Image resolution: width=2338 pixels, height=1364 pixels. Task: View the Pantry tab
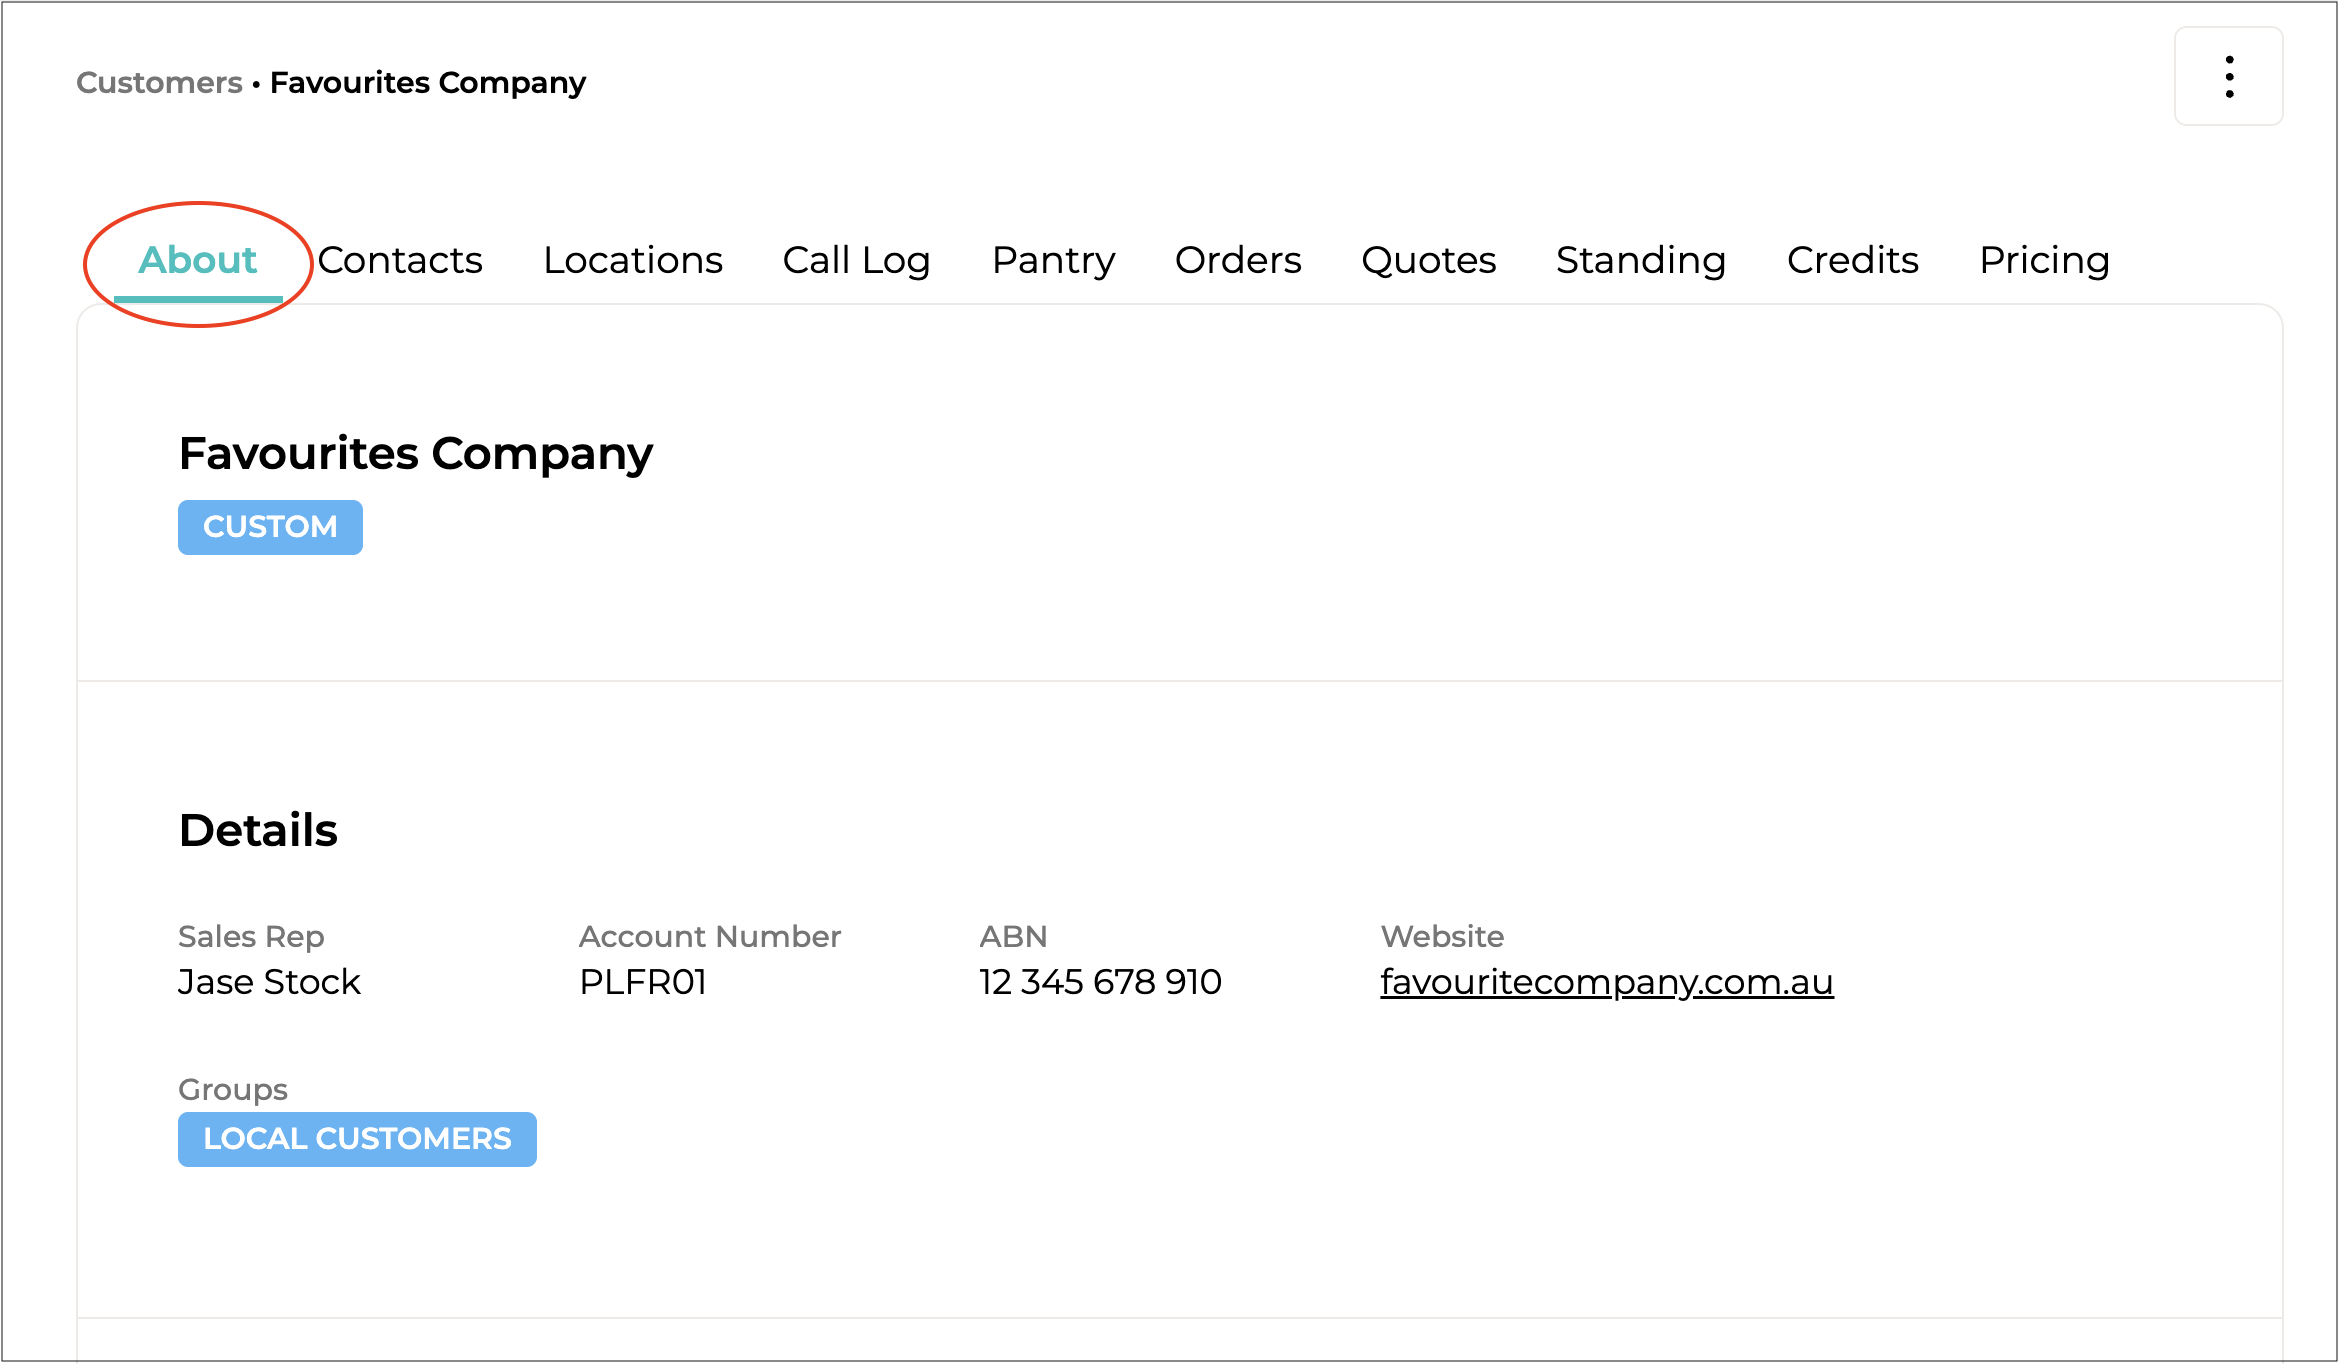coord(1053,260)
